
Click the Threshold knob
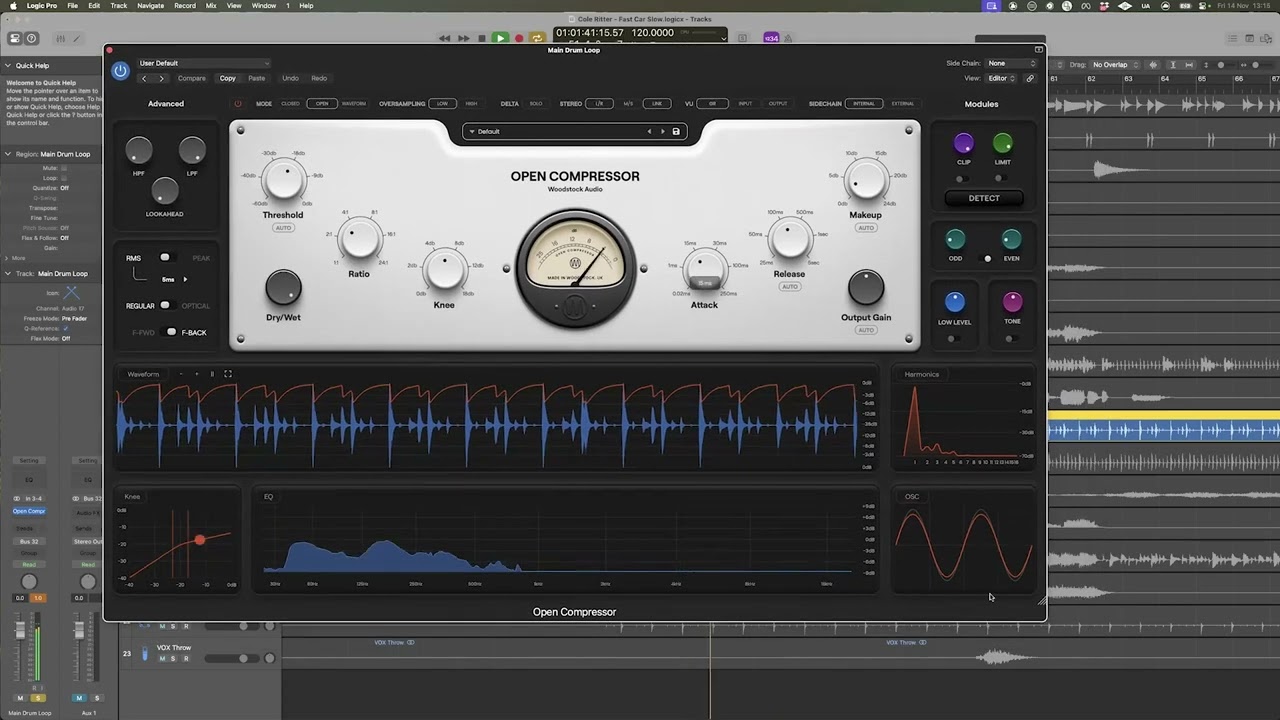click(x=284, y=181)
